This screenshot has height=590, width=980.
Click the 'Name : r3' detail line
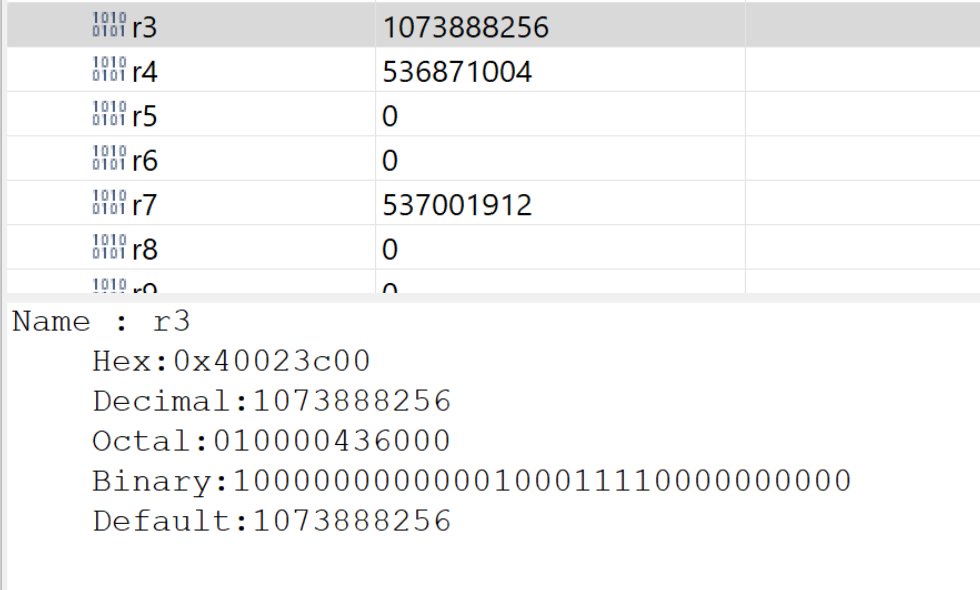tap(101, 322)
